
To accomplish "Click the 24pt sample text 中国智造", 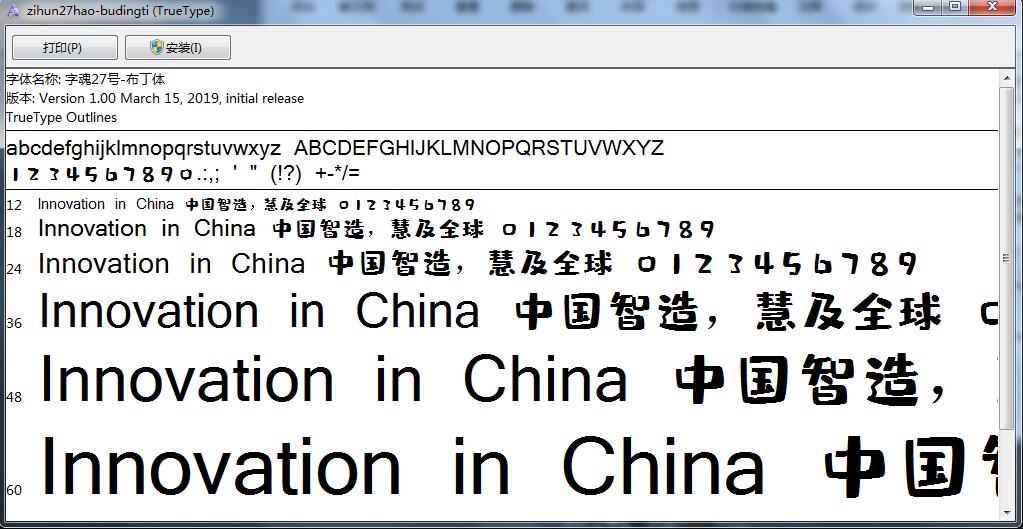I will coord(390,264).
